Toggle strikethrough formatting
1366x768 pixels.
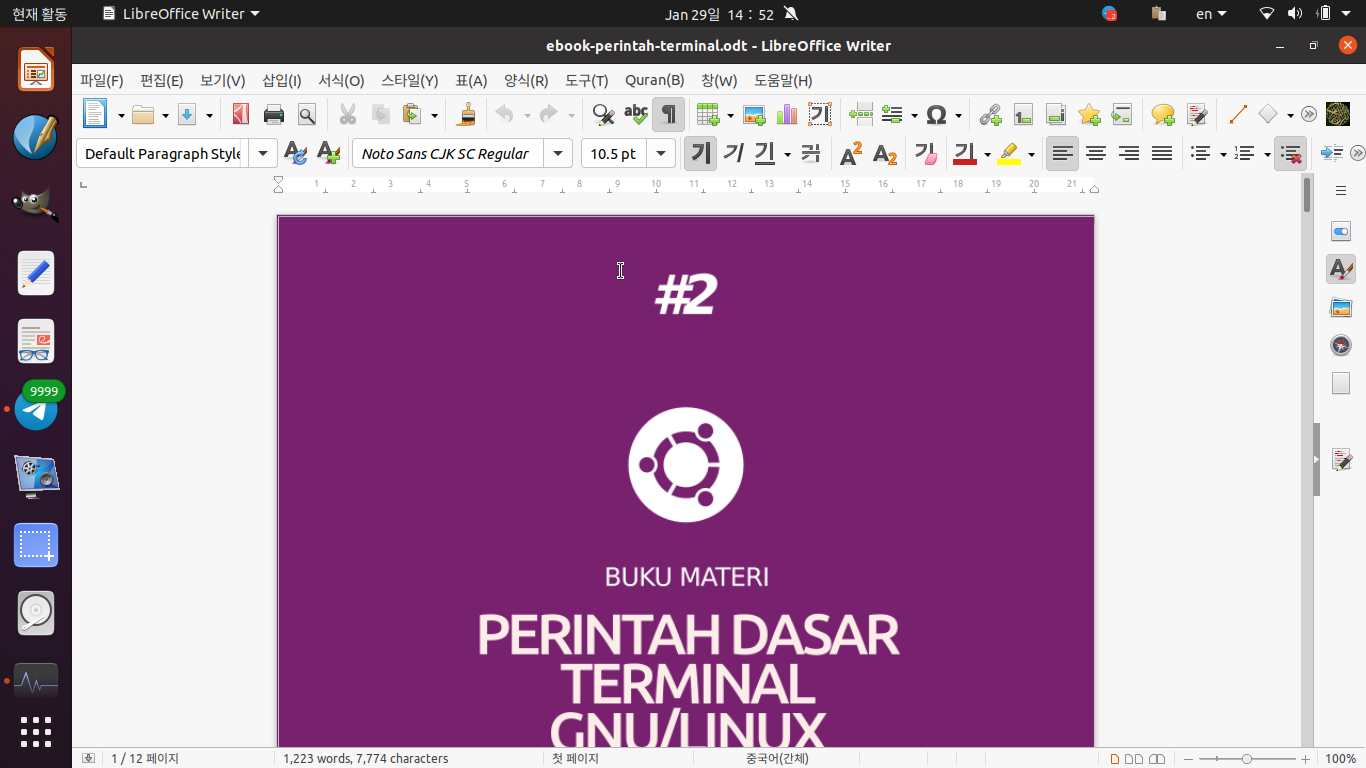811,153
